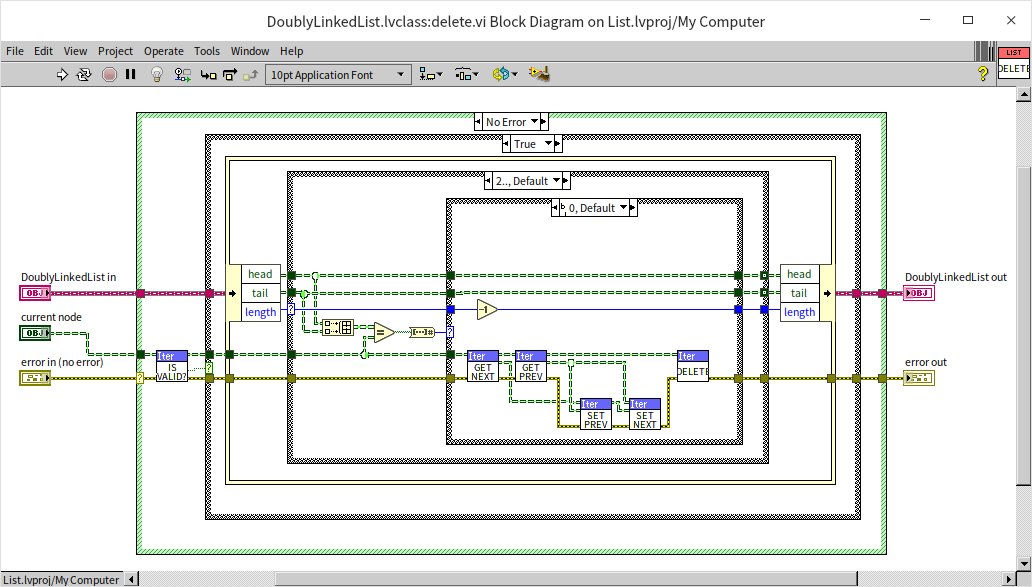
Task: Select the Iter DELETE subVI node
Action: pos(692,366)
